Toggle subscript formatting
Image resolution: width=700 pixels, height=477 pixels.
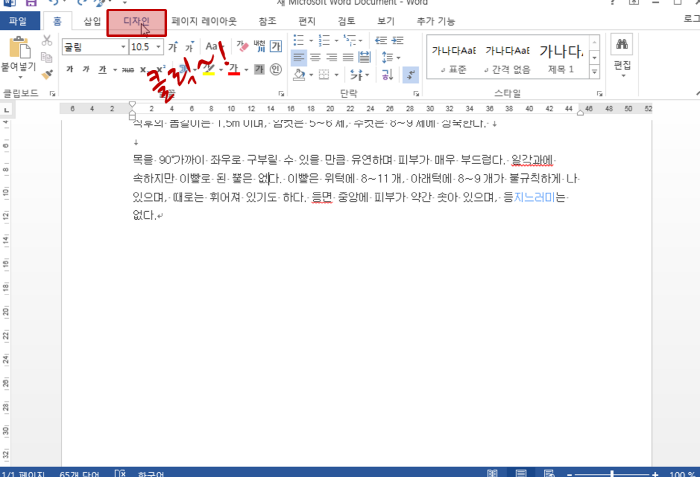click(144, 70)
